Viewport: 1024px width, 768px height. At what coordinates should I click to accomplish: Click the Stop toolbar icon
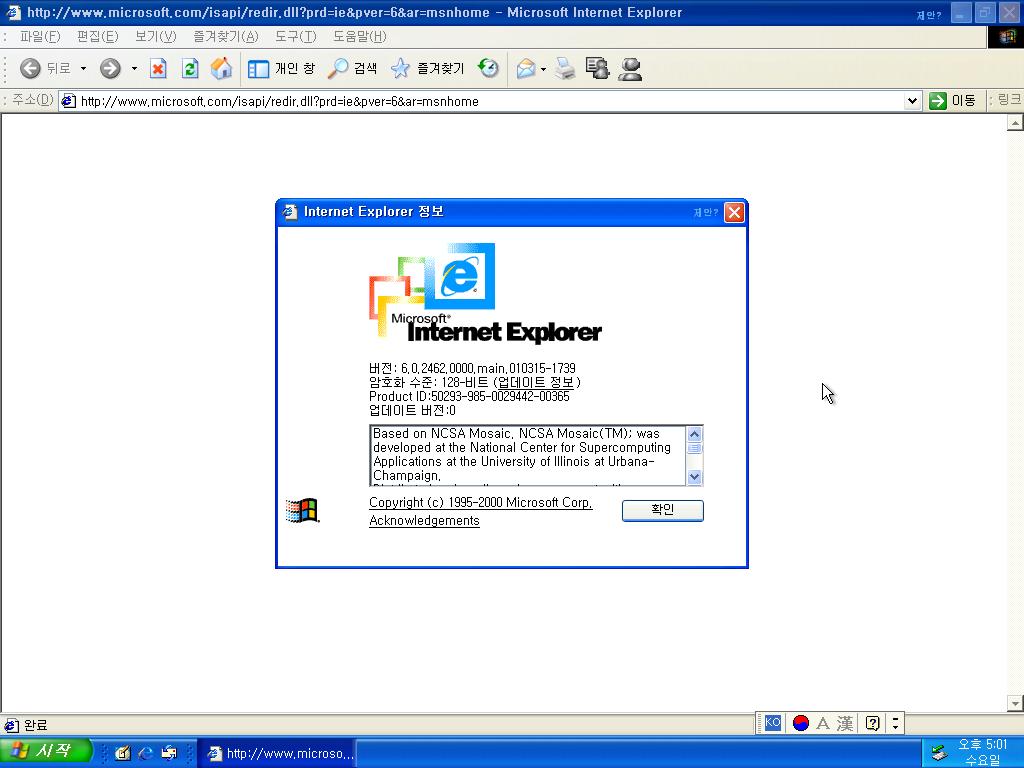pyautogui.click(x=158, y=68)
